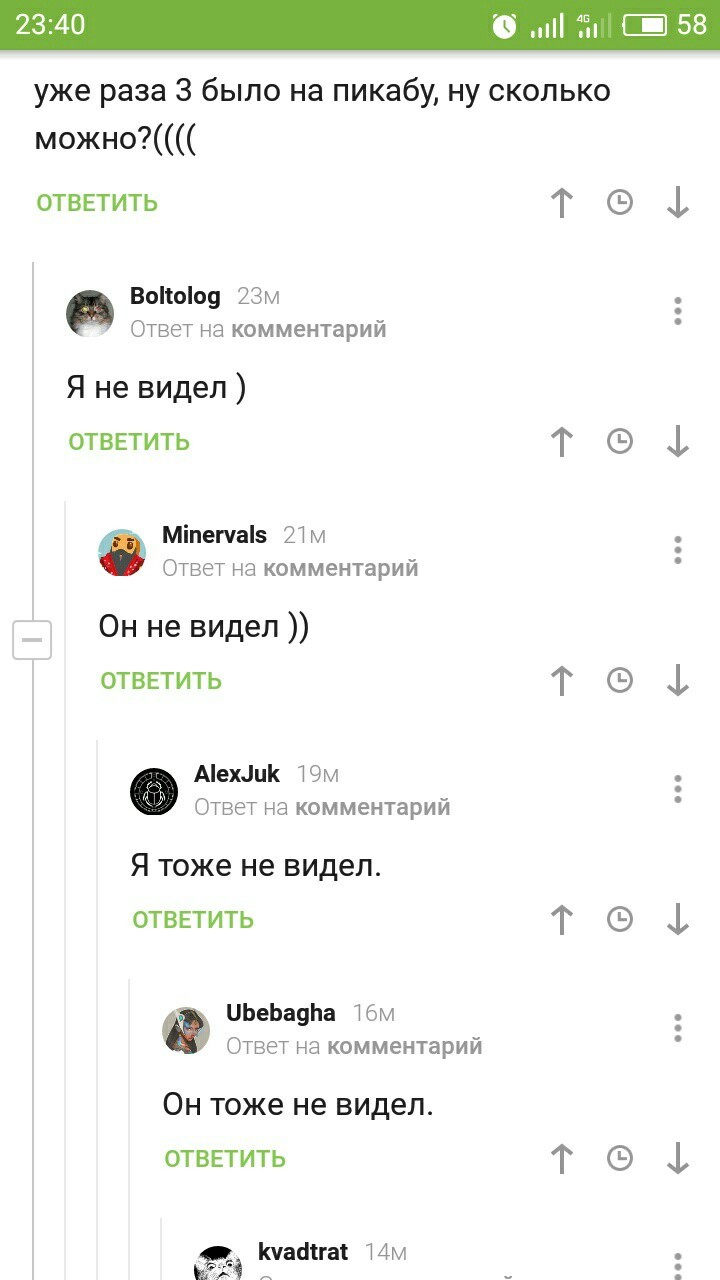
Task: Open three-dot menu on Ubebagha's comment
Action: pyautogui.click(x=678, y=1028)
